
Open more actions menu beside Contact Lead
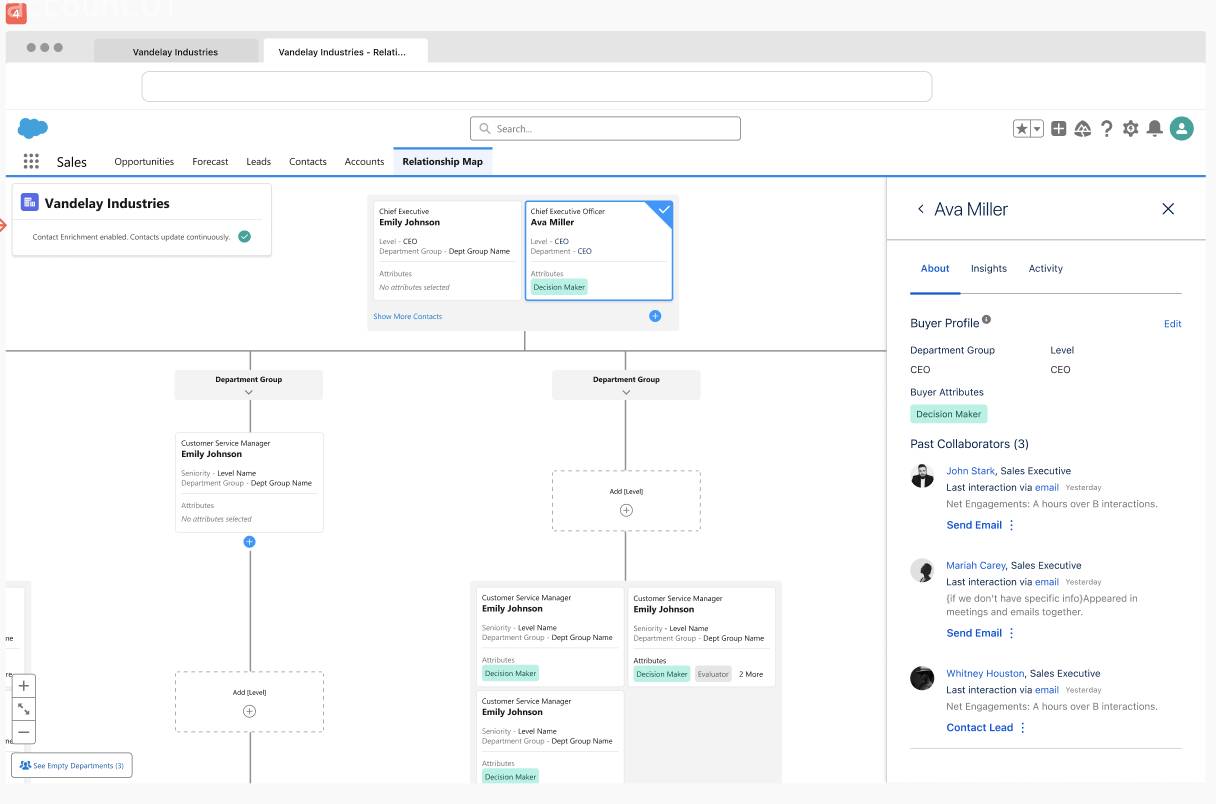[x=1022, y=727]
